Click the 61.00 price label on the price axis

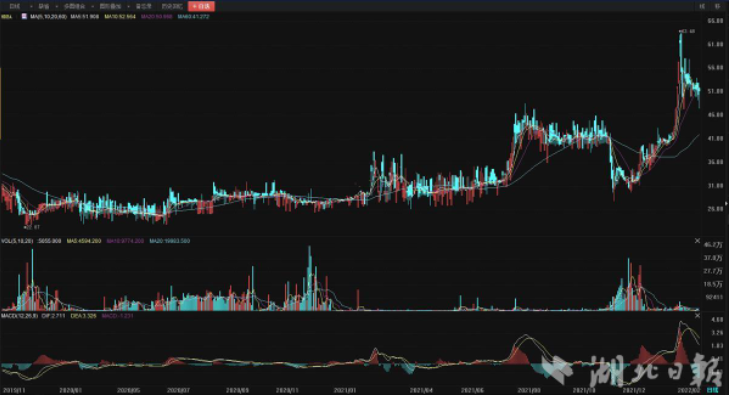715,44
